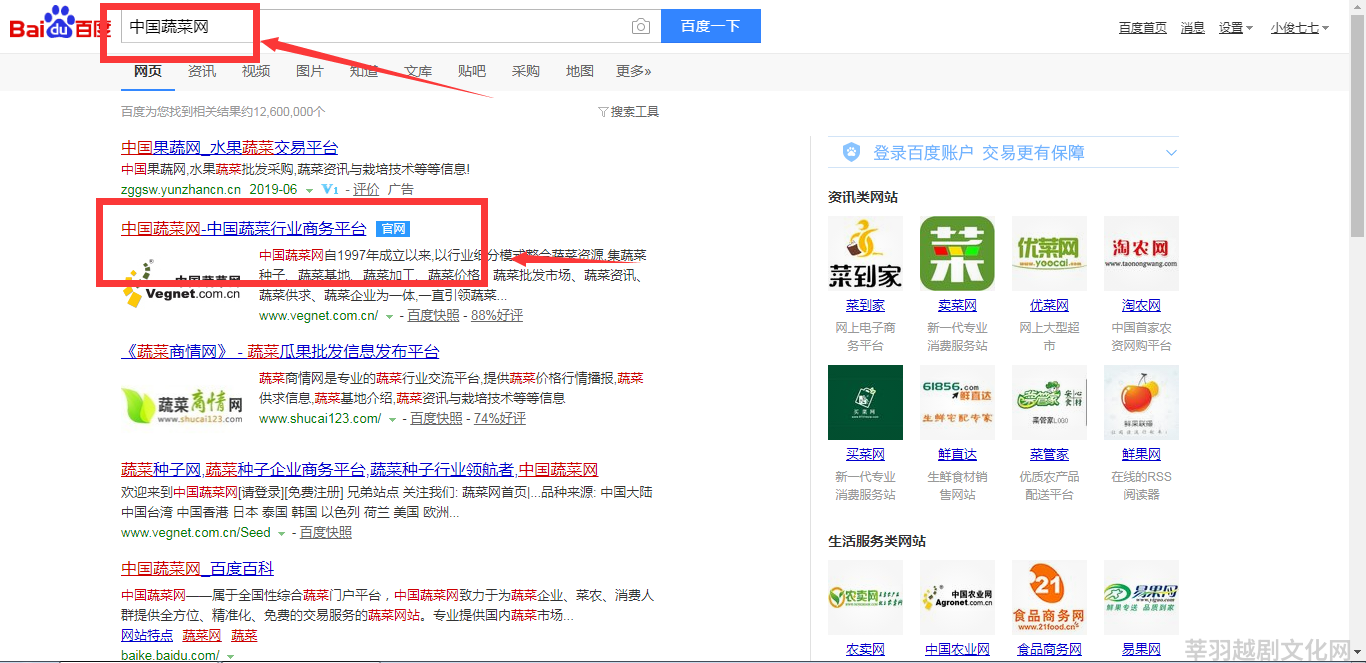Click the 易果网 logo thumbnail
The image size is (1366, 663).
point(1141,597)
